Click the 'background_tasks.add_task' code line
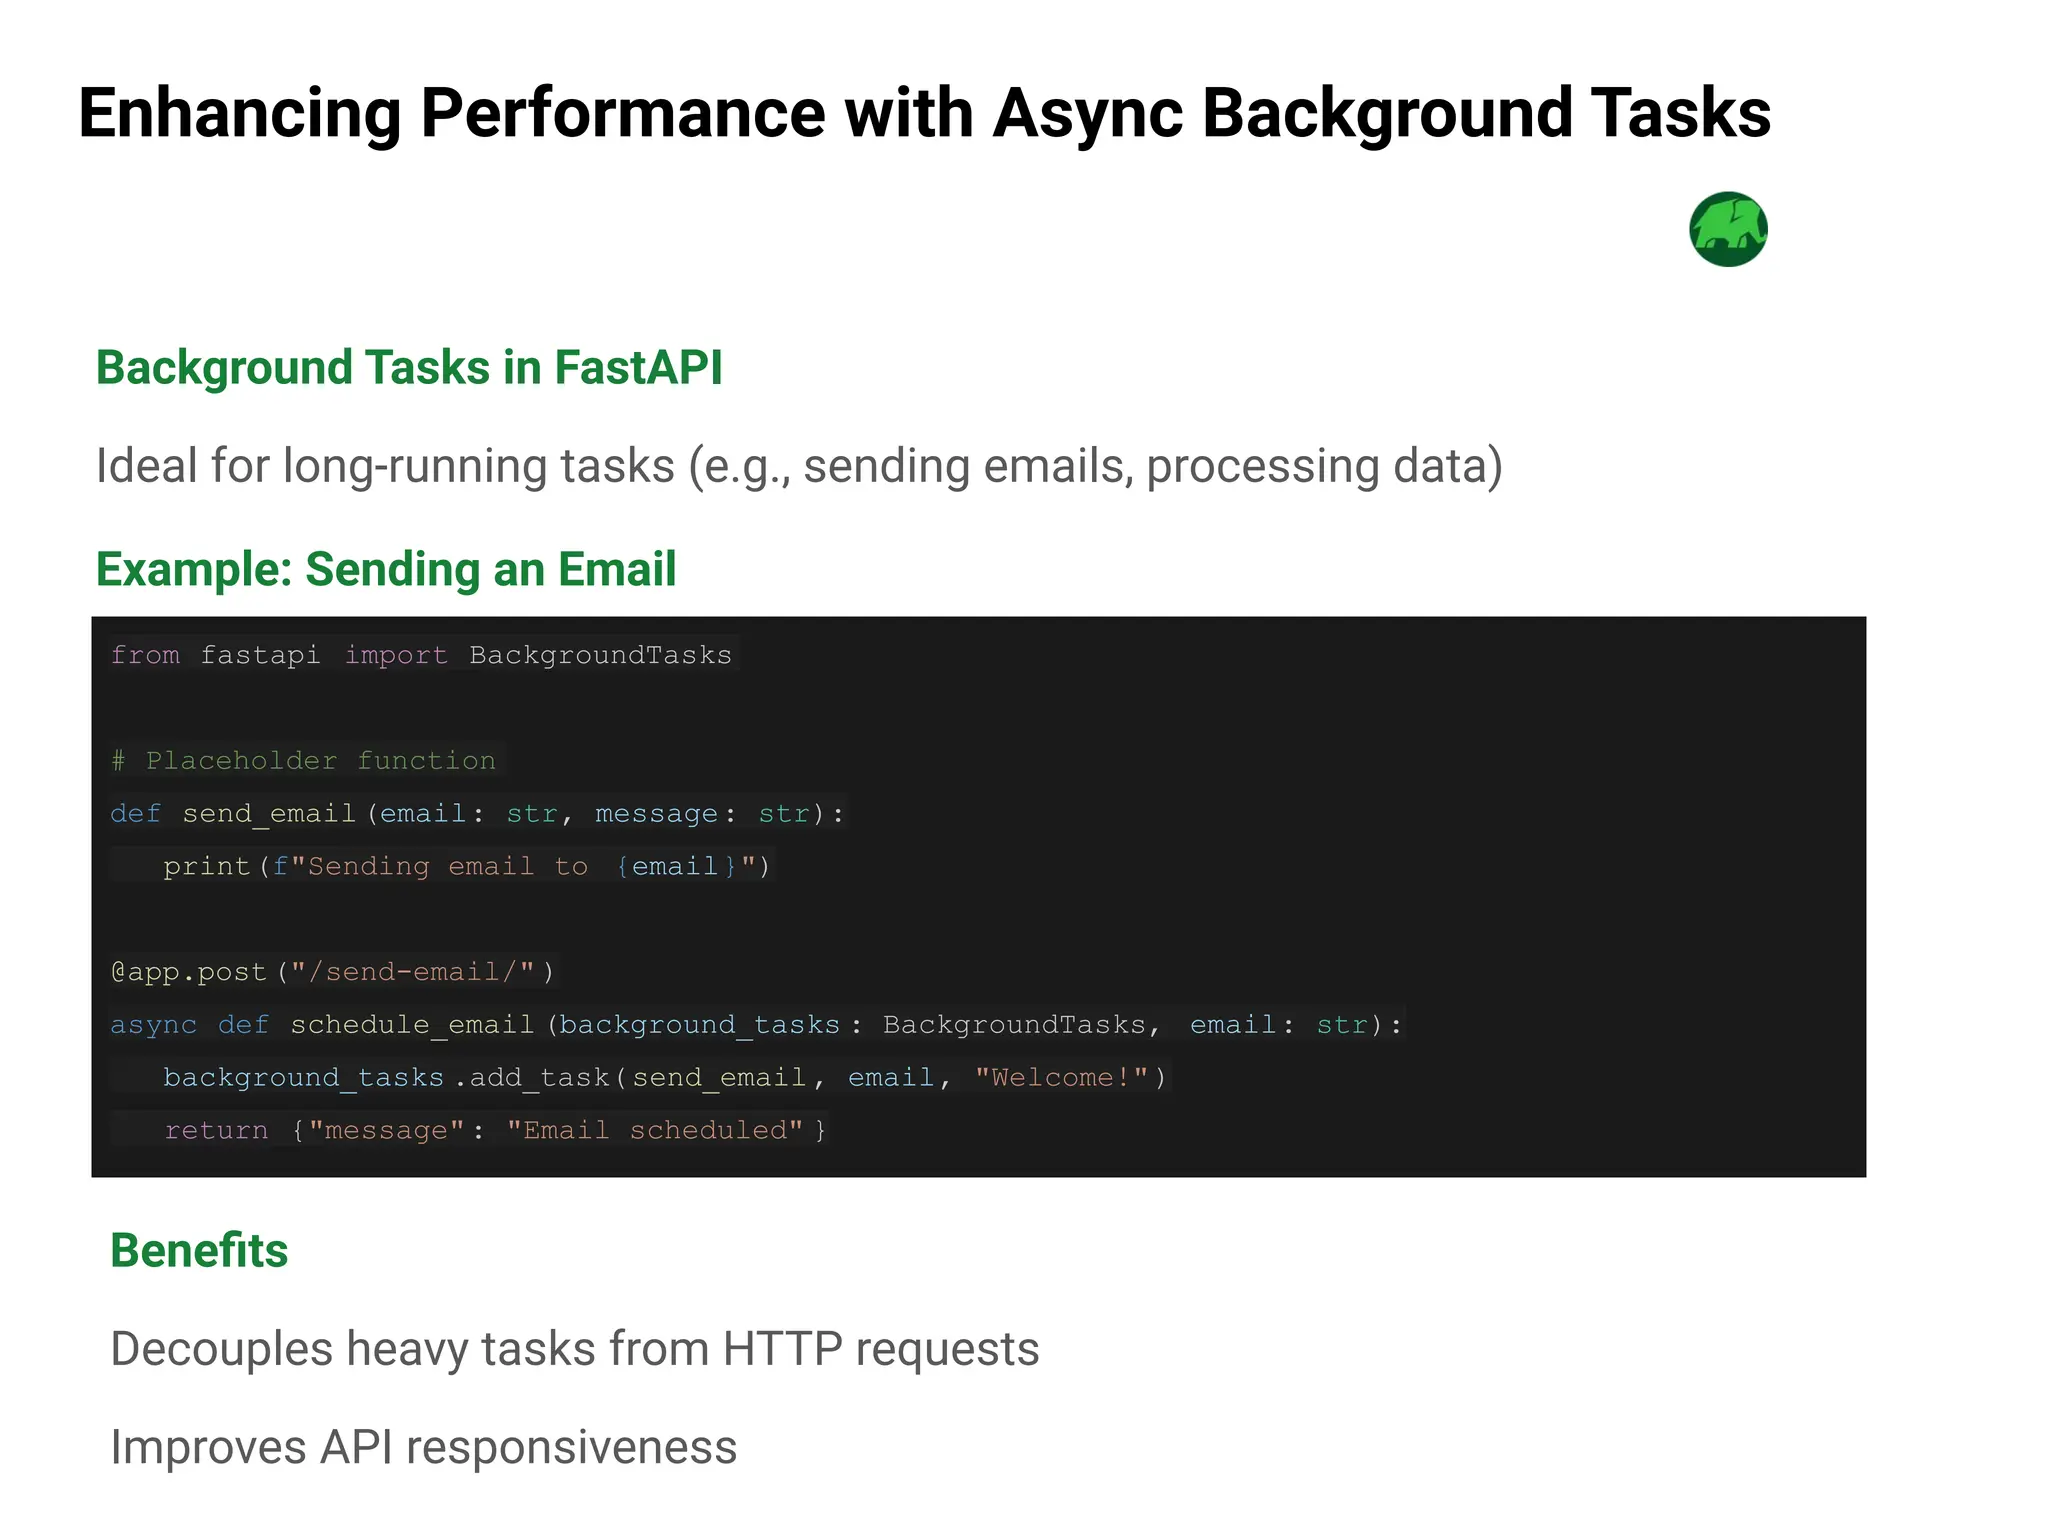The width and height of the screenshot is (2048, 1536). click(x=665, y=1078)
